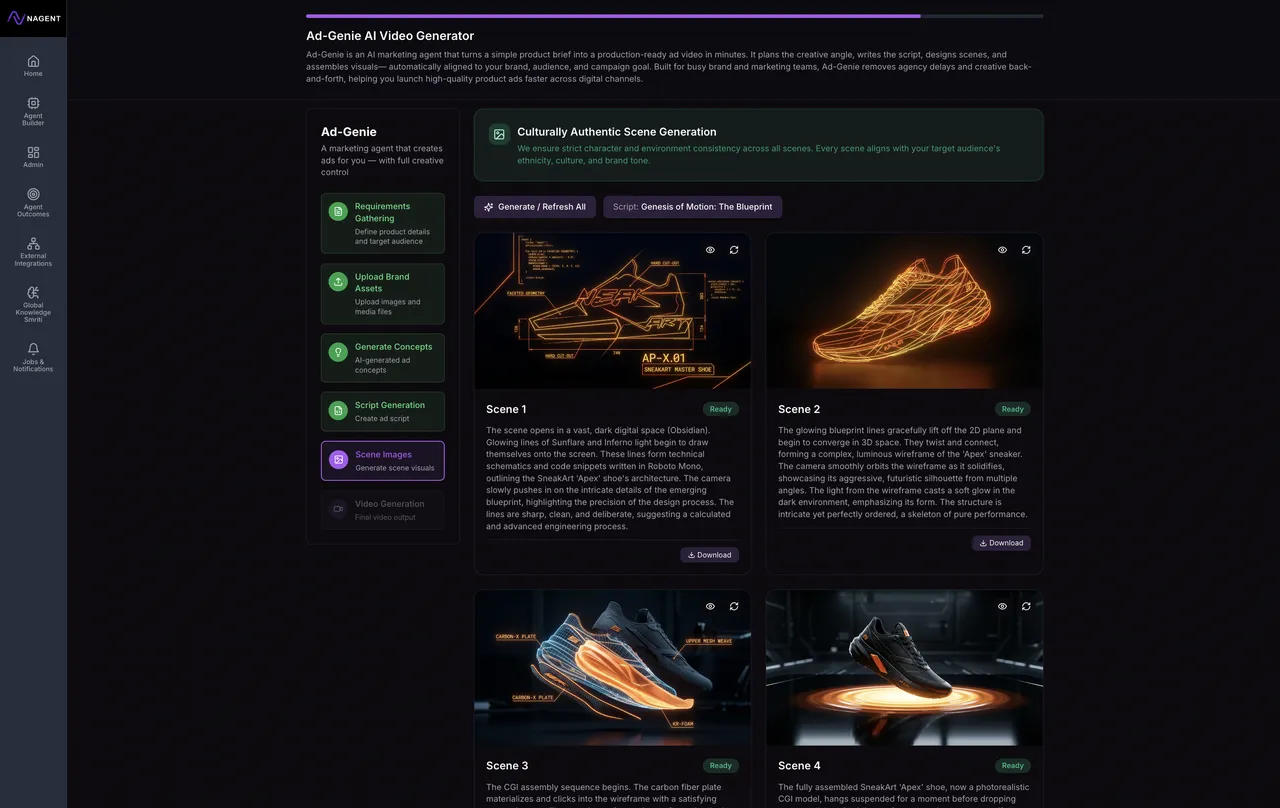The width and height of the screenshot is (1280, 808).
Task: Open the Generate Concepts step
Action: point(383,358)
